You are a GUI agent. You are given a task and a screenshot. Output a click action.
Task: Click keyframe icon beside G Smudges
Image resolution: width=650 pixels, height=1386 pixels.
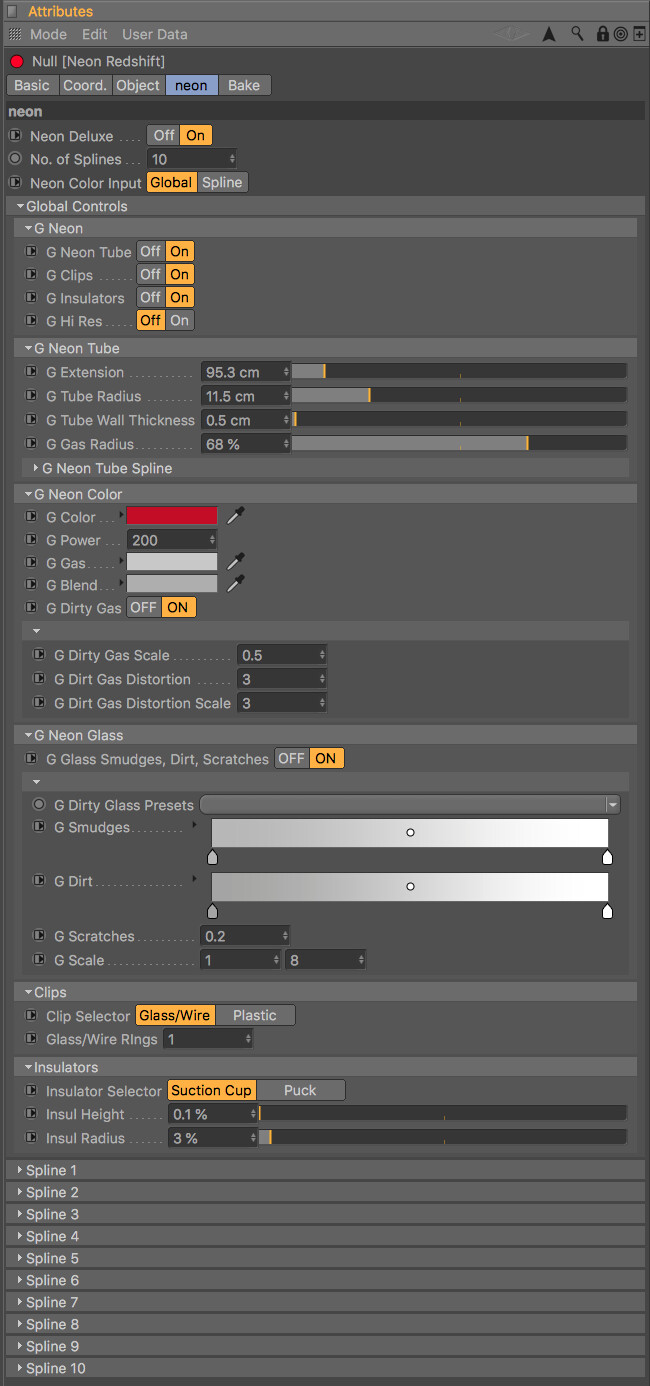39,826
